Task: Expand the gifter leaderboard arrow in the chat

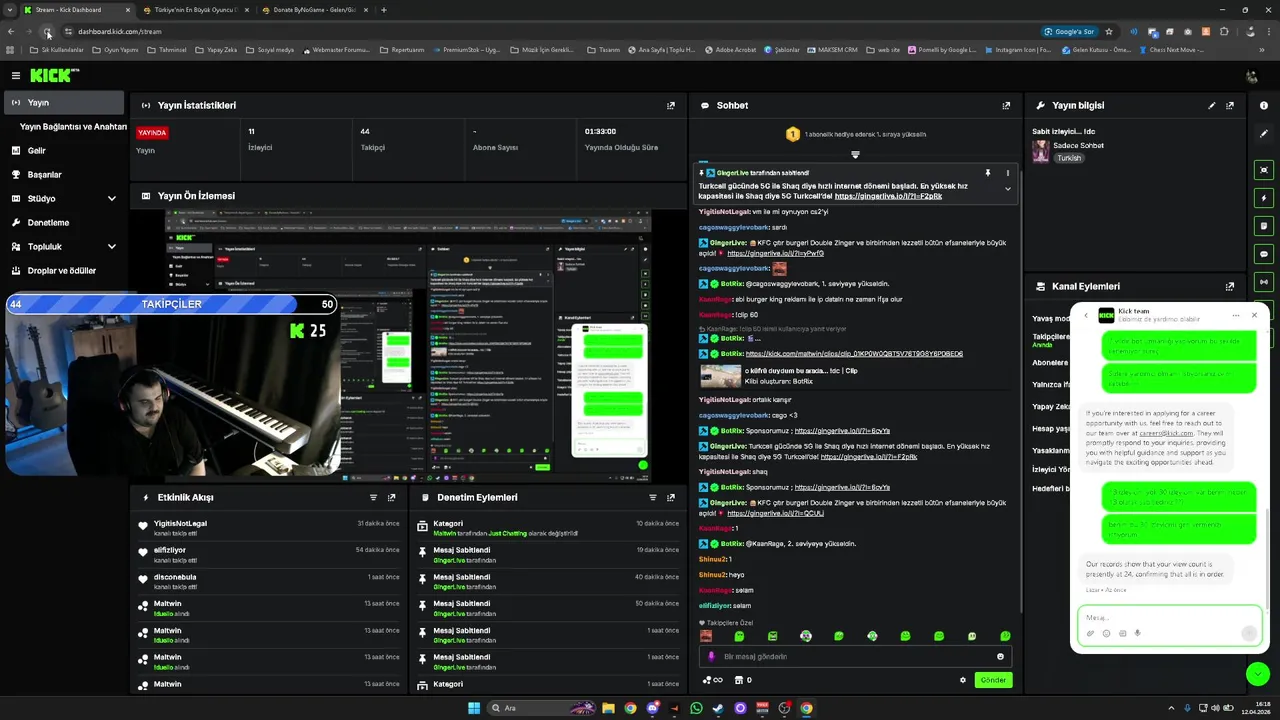Action: click(855, 155)
